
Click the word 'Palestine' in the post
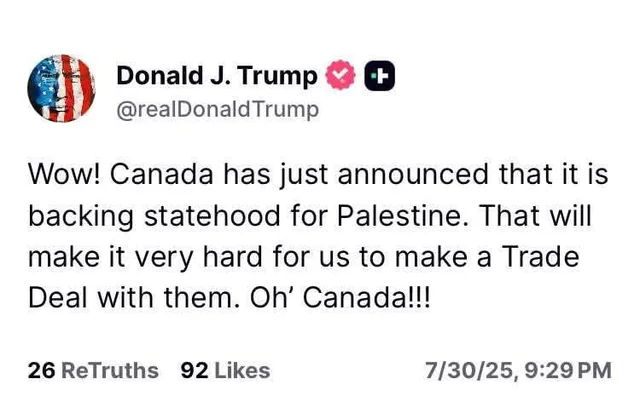point(402,216)
